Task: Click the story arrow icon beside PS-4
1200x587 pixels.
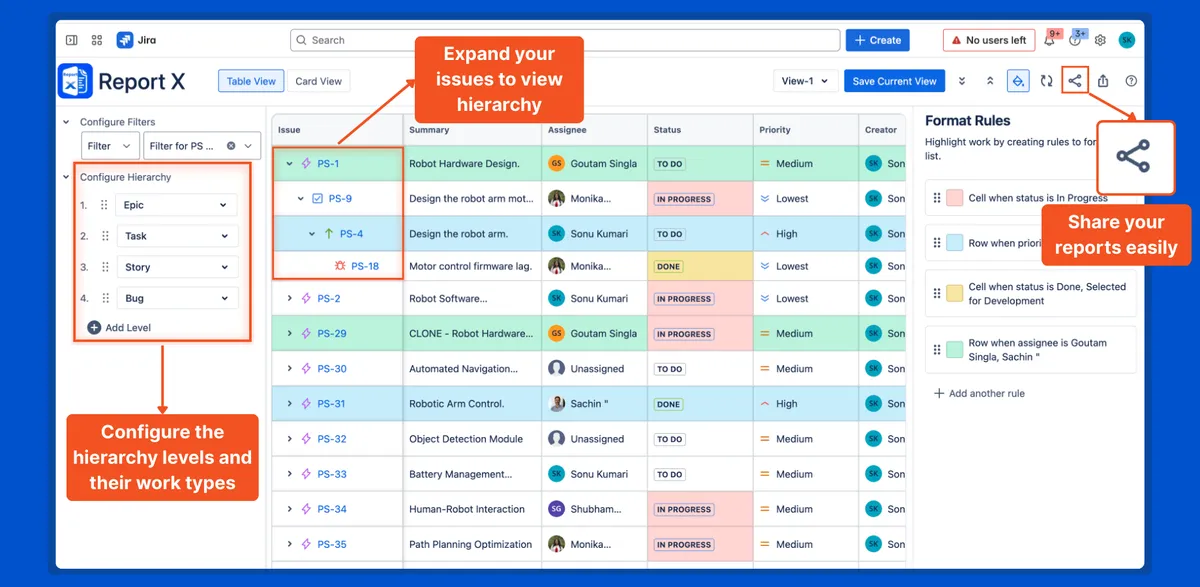Action: pyautogui.click(x=328, y=234)
